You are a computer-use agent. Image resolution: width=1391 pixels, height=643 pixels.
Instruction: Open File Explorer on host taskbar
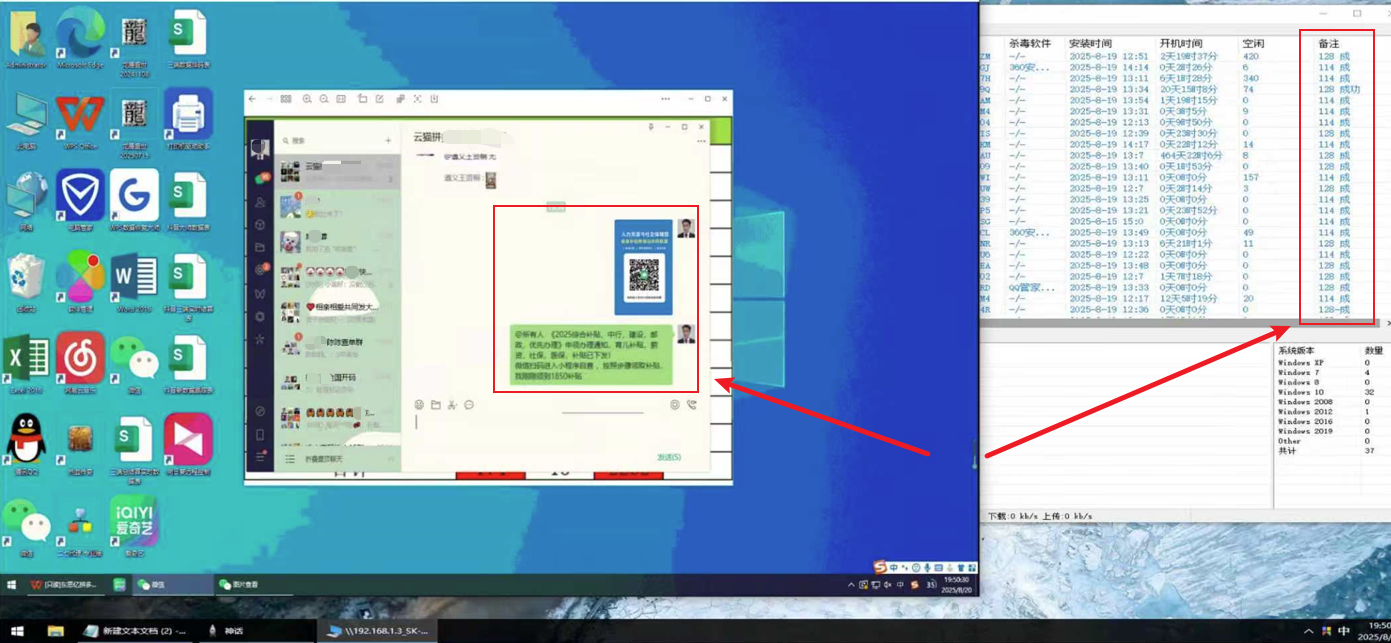[56, 631]
